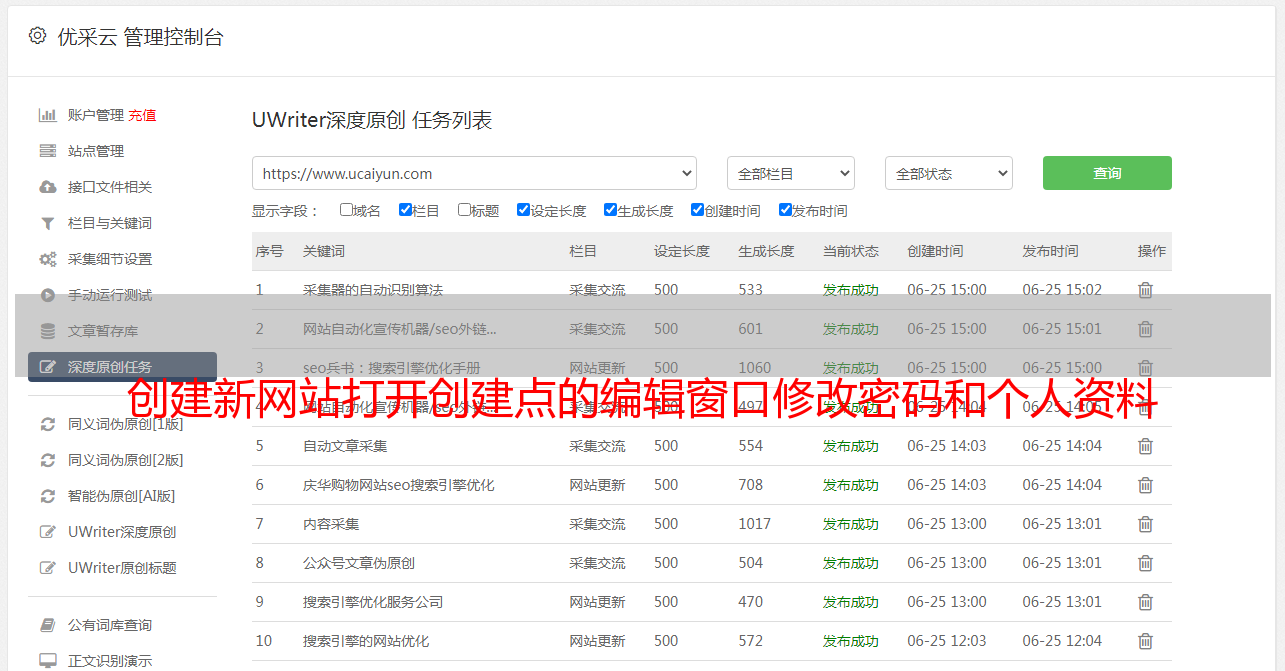Open 采集细节设置 in the sidebar
Viewport: 1285px width, 671px height.
click(x=110, y=259)
